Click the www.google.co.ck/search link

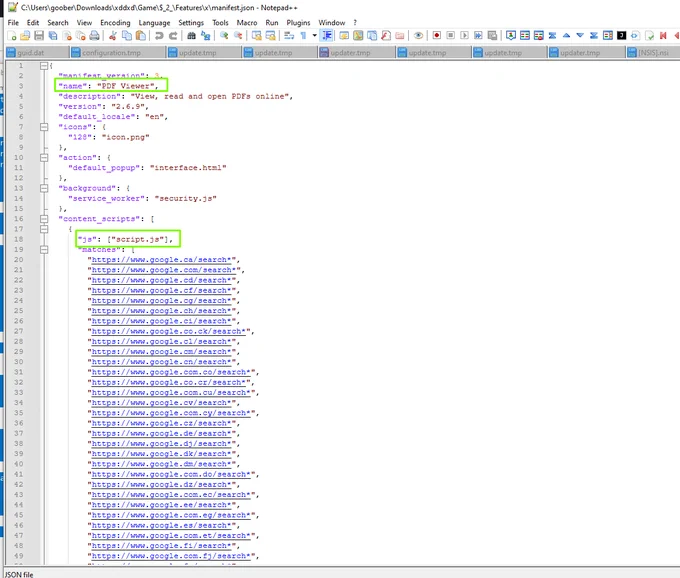(x=169, y=331)
